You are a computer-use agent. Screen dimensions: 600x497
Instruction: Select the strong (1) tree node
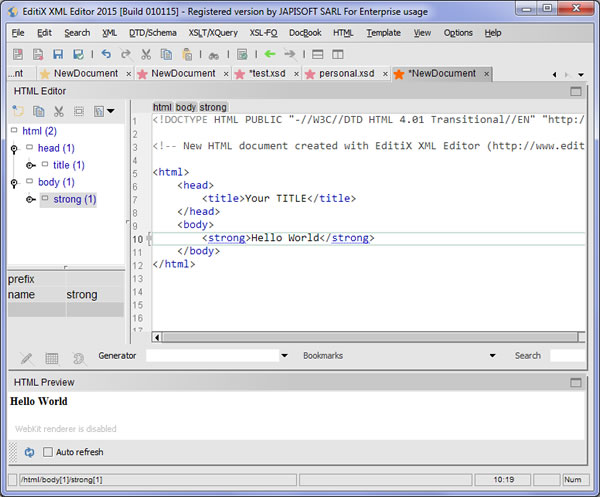click(x=75, y=199)
